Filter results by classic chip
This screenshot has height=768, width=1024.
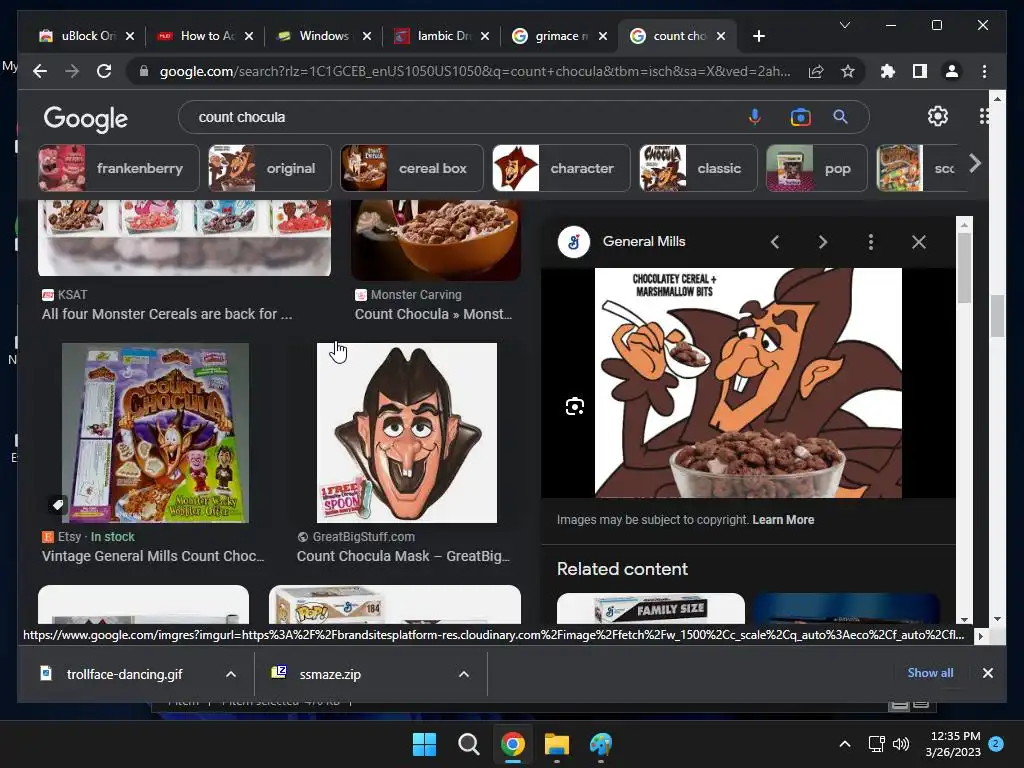pos(698,168)
